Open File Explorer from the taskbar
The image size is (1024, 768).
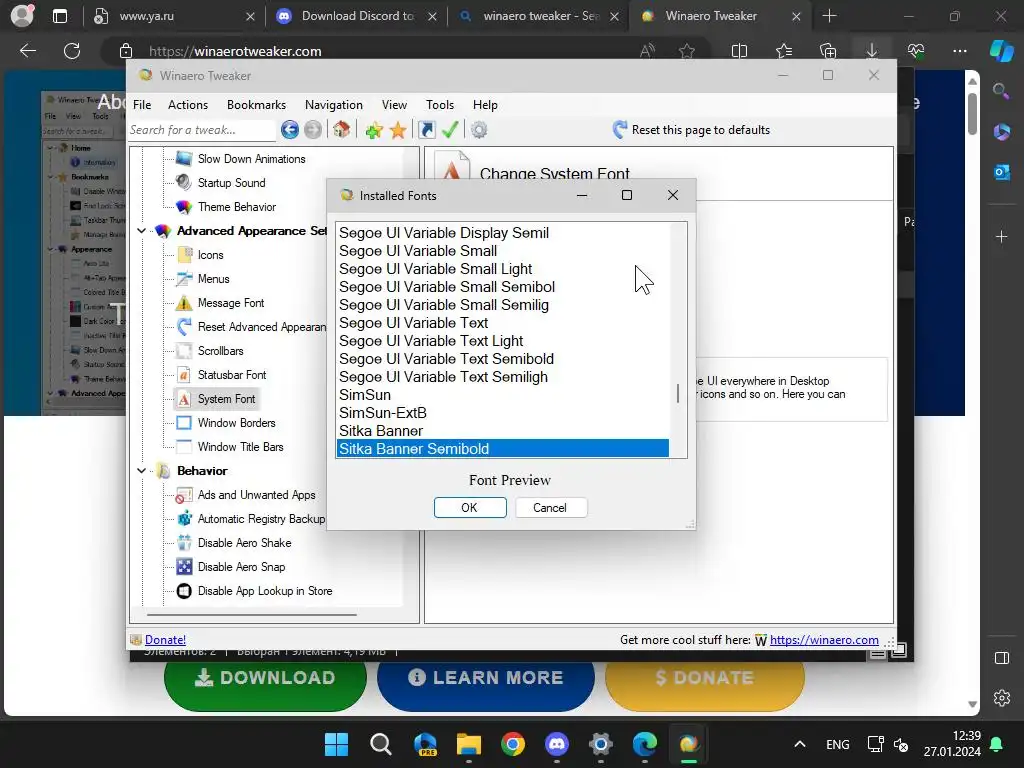(x=469, y=744)
